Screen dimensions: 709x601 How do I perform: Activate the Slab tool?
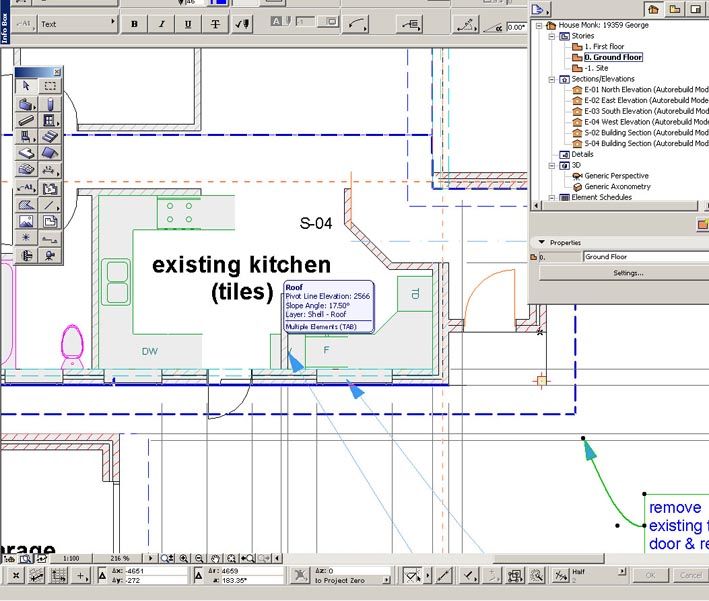(x=26, y=153)
